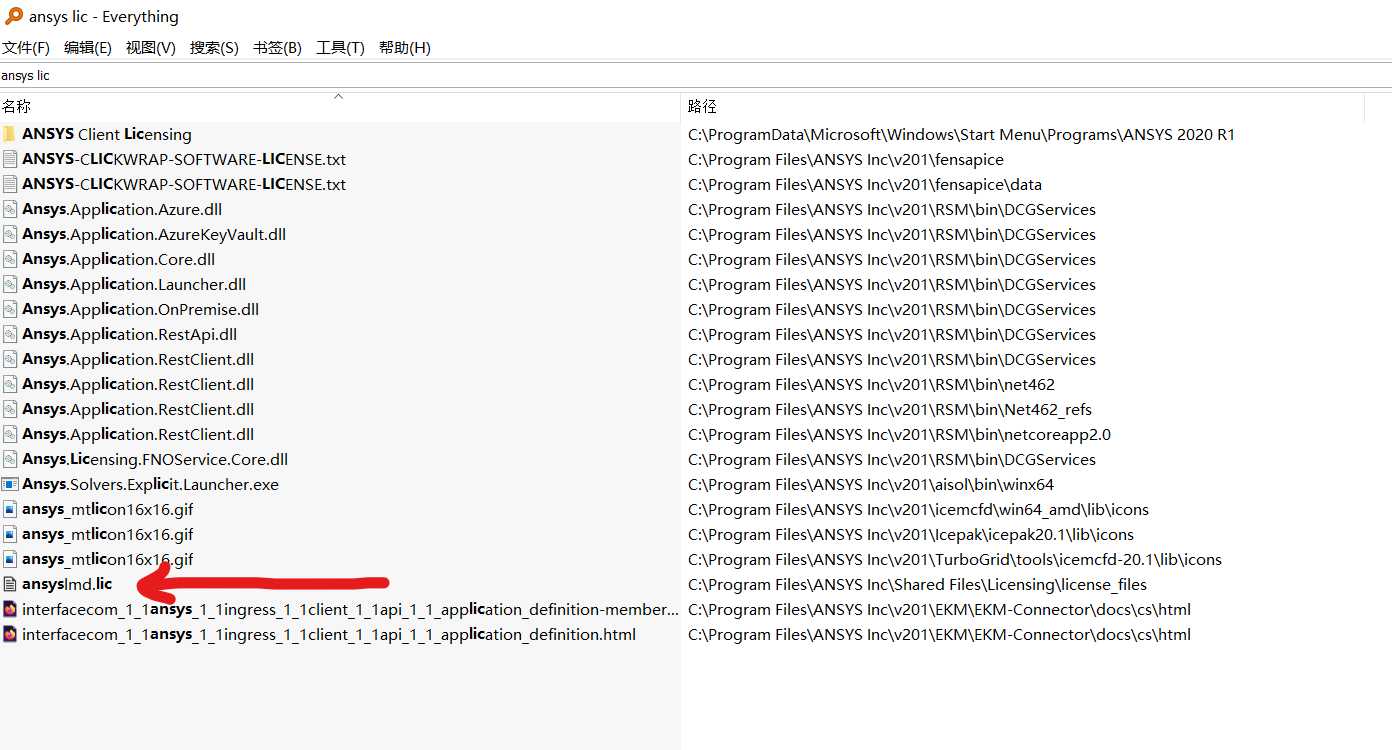Viewport: 1392px width, 750px height.
Task: Select ANSYS-CLICKWRAP-SOFTWARE-LICENSE.txt in fensapice\data folder
Action: pos(184,184)
